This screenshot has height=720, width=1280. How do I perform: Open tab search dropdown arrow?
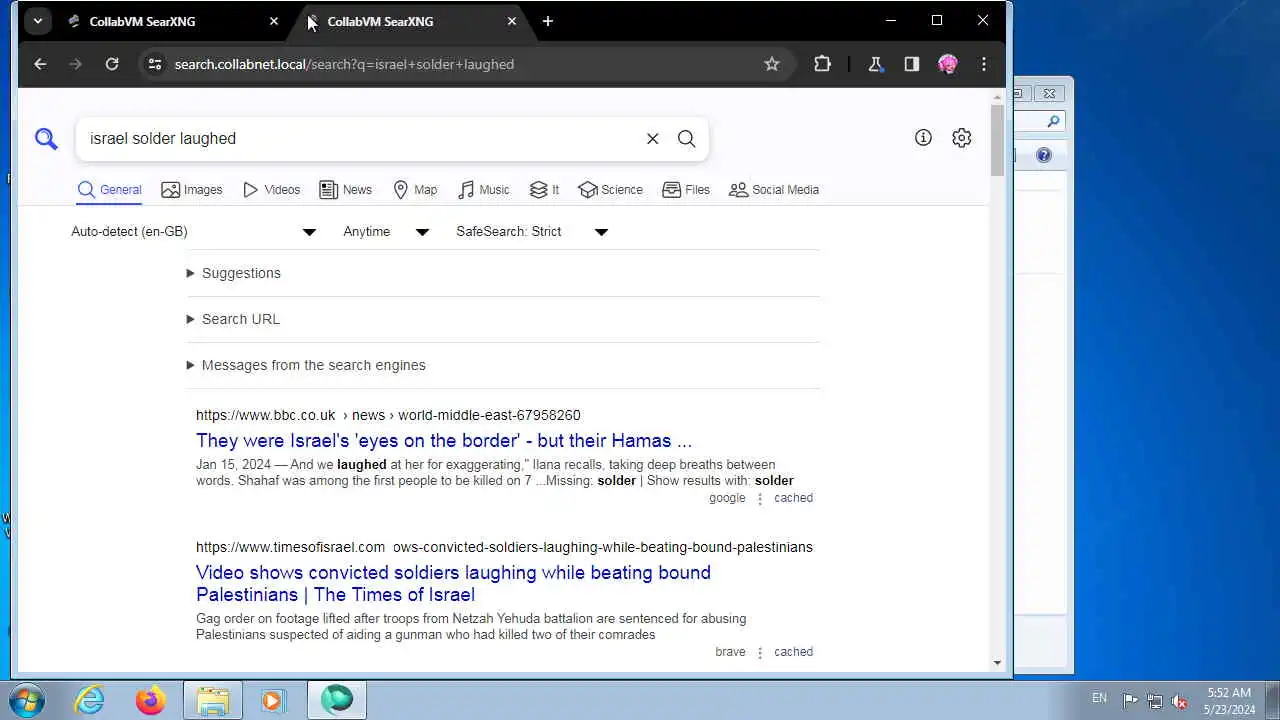pos(37,21)
